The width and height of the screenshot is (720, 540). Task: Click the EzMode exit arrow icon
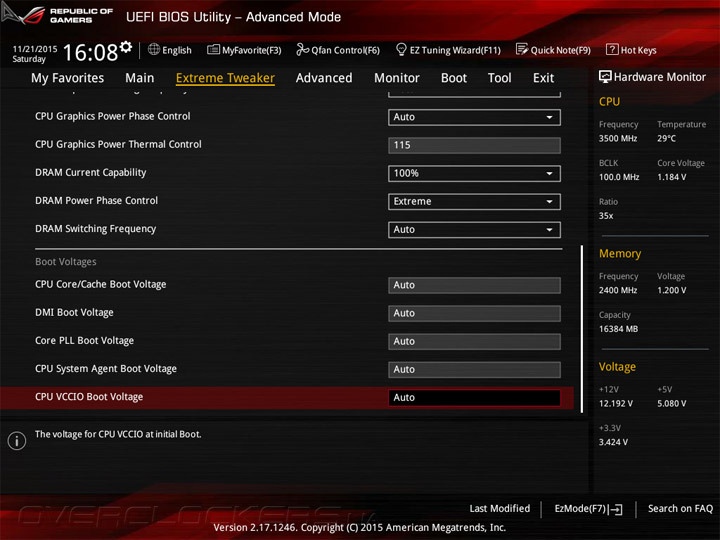point(616,509)
